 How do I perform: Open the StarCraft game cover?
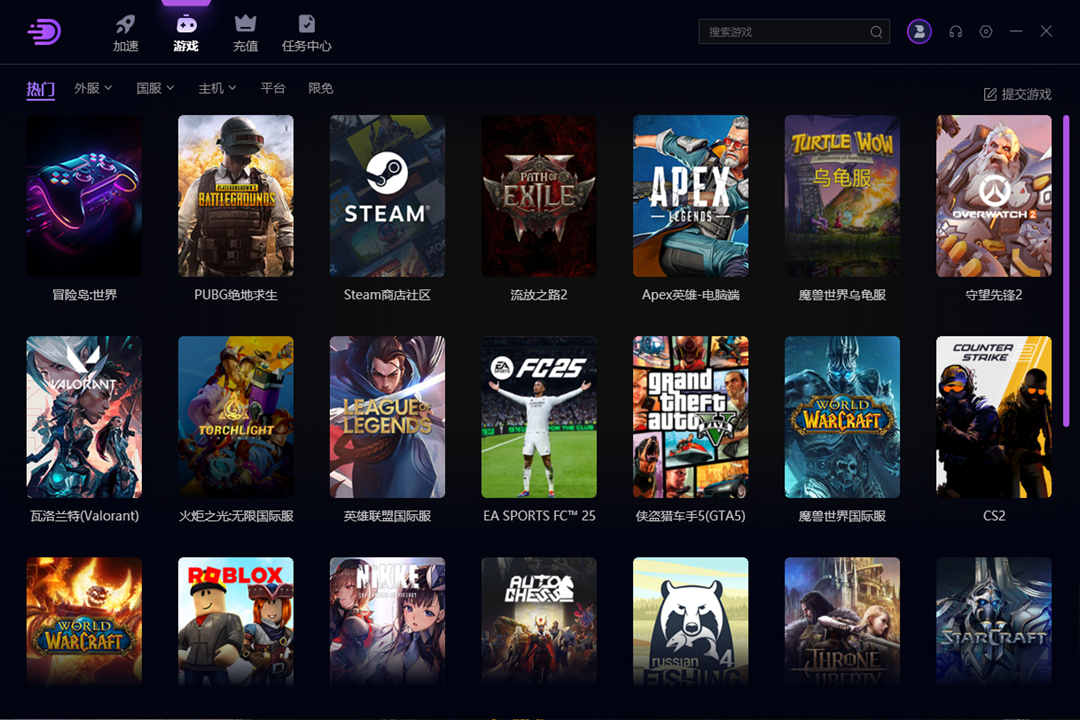coord(994,621)
